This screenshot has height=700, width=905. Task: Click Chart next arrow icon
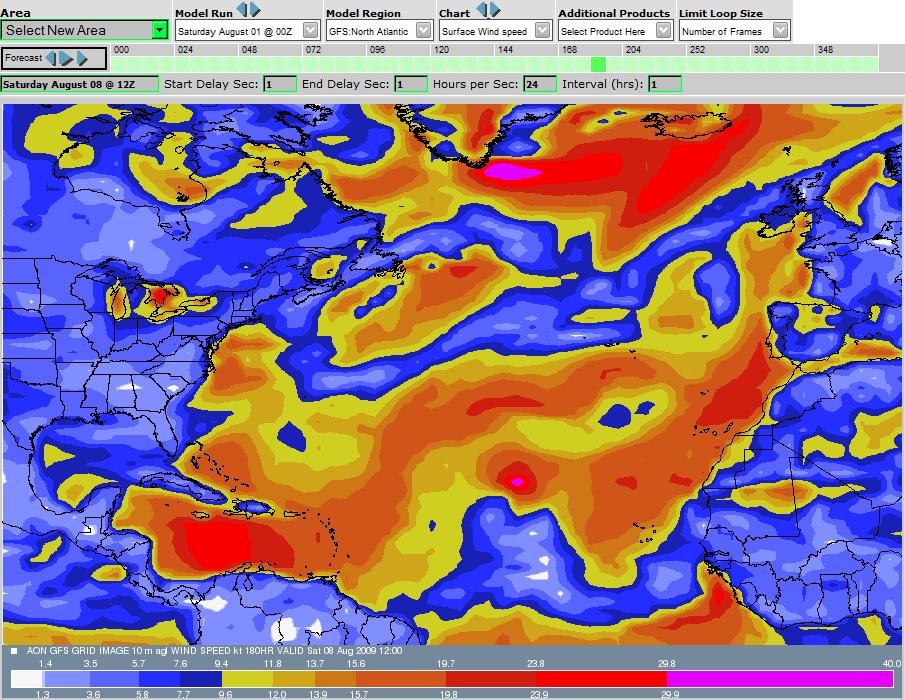(x=495, y=11)
